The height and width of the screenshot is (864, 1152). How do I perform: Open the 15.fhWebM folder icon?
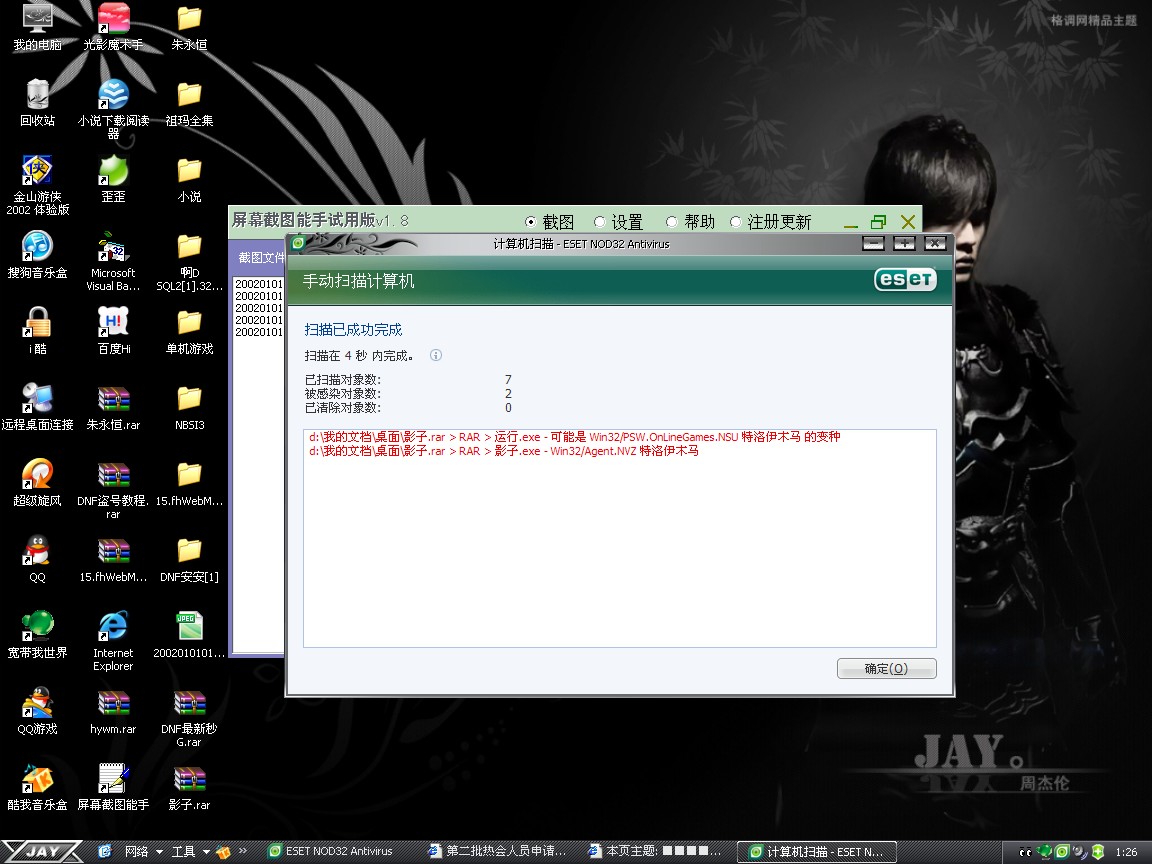(190, 483)
